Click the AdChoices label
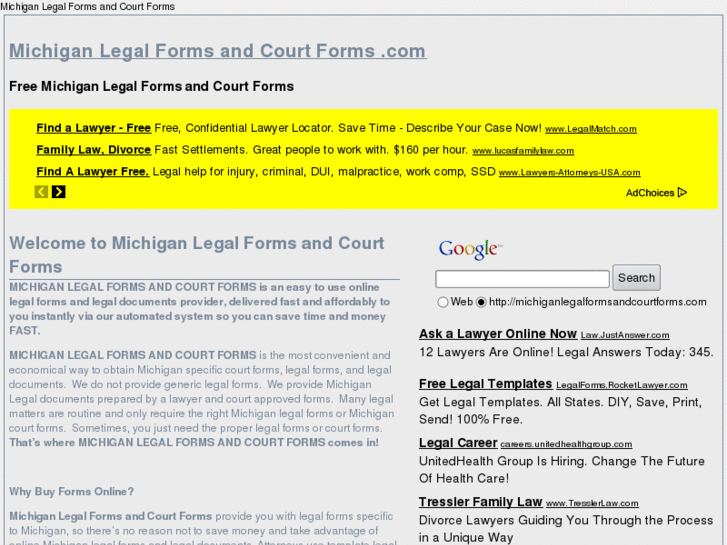The width and height of the screenshot is (727, 545). coord(650,193)
